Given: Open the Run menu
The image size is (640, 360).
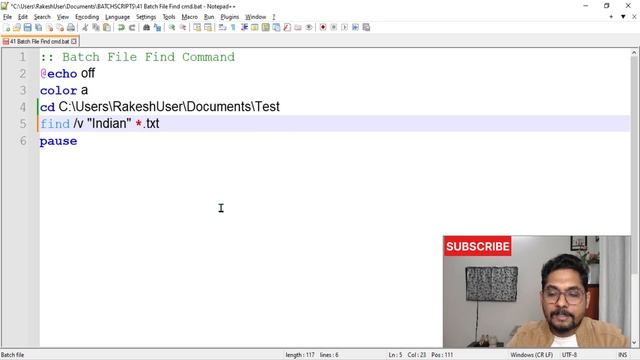Looking at the screenshot, I should click(x=209, y=17).
